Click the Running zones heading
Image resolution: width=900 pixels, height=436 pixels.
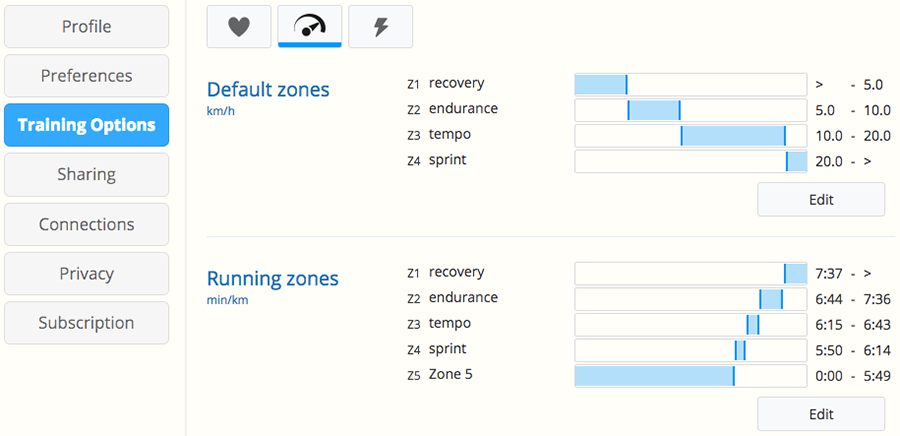[x=273, y=279]
